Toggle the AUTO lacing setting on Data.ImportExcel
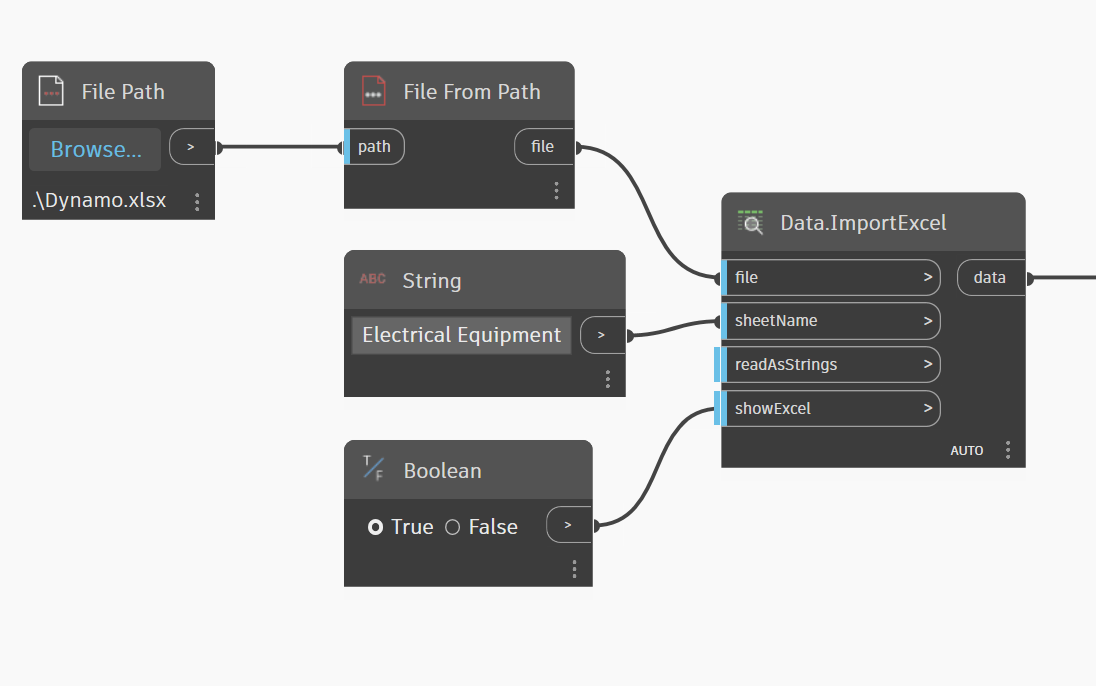 pos(967,450)
